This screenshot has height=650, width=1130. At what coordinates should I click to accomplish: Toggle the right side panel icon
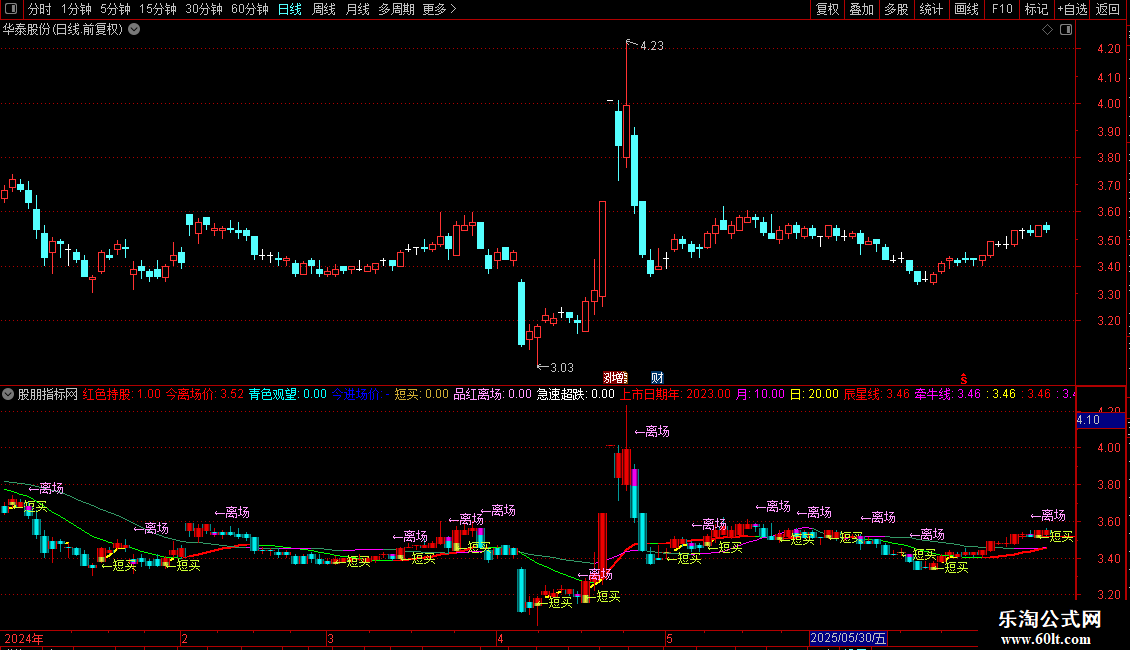pos(1066,30)
